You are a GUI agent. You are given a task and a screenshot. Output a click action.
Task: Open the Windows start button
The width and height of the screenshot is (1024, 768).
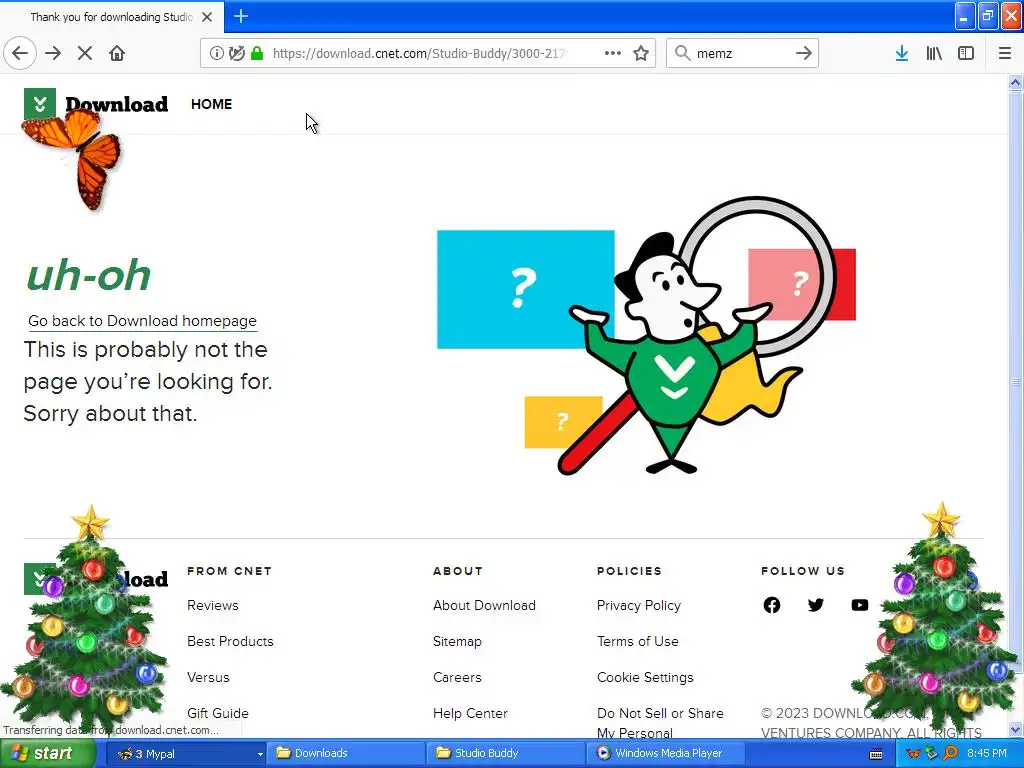coord(46,753)
